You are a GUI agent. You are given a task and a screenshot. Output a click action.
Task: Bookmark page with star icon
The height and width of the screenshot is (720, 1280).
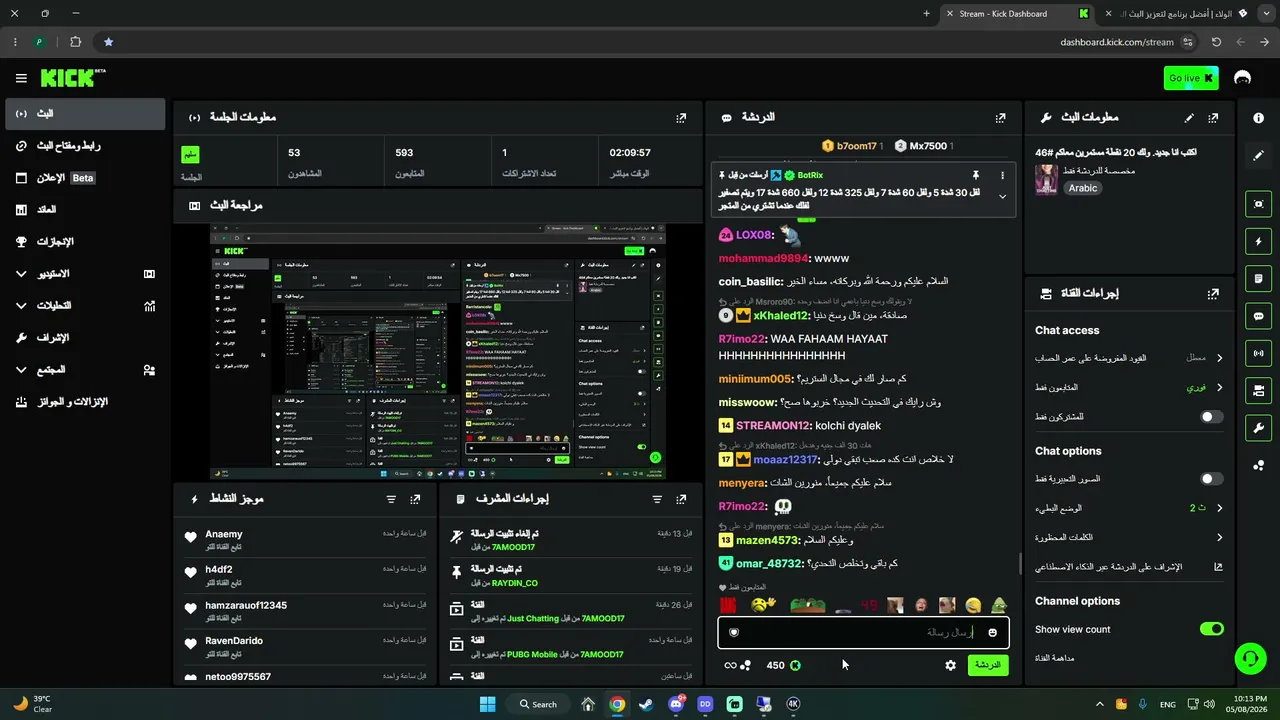[108, 42]
